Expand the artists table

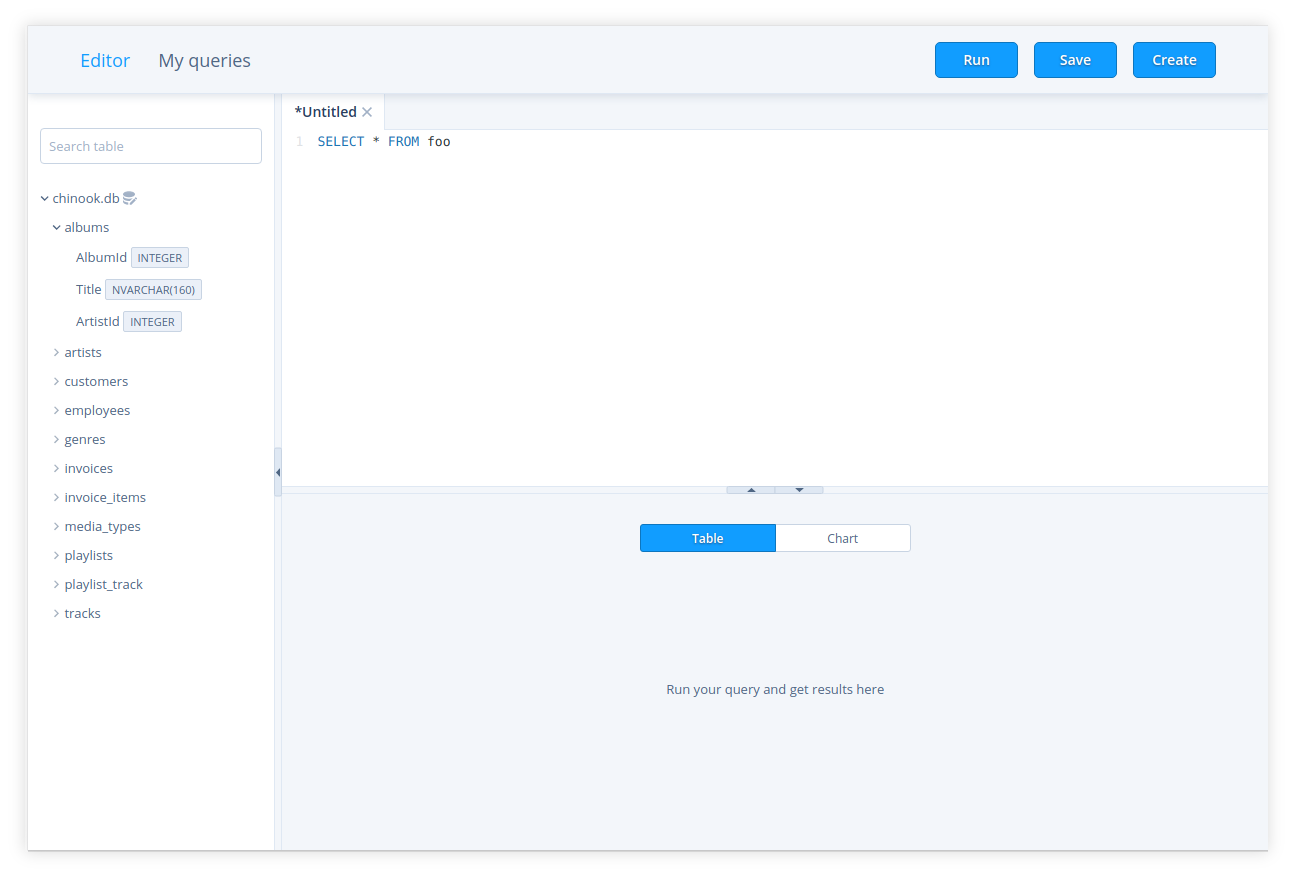coord(57,352)
